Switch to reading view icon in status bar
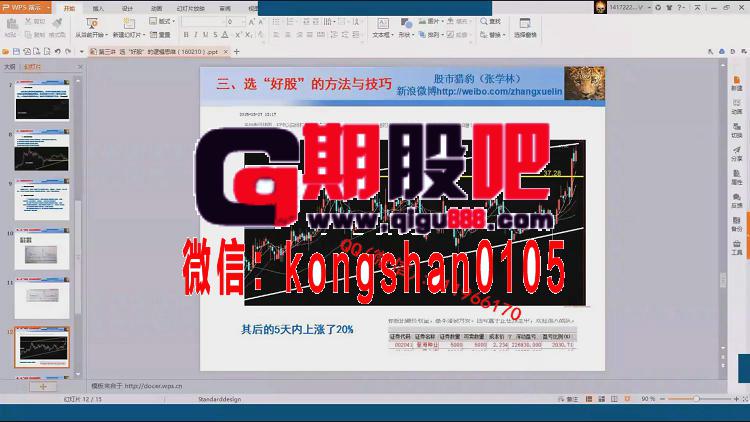 (614, 399)
